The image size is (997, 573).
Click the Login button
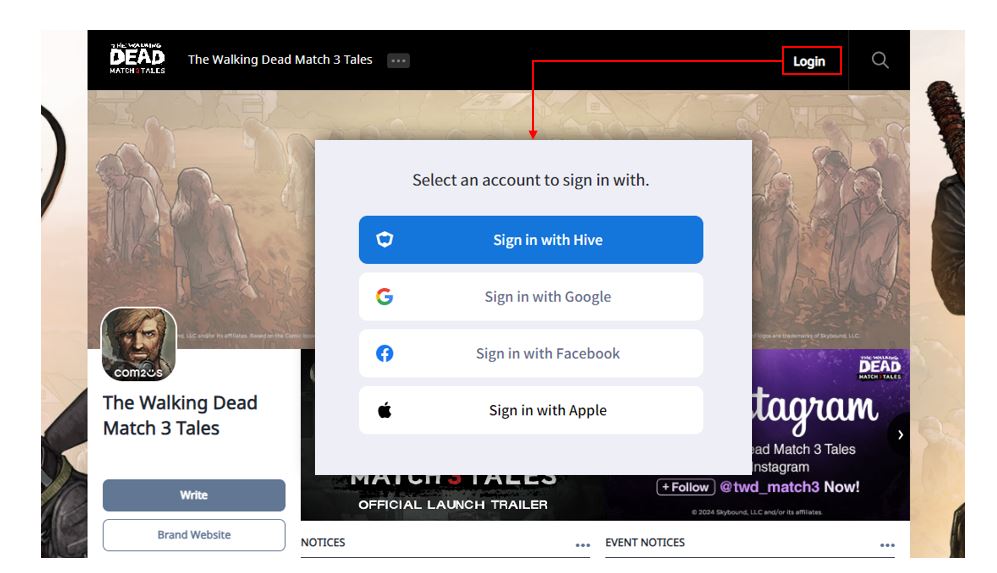811,61
